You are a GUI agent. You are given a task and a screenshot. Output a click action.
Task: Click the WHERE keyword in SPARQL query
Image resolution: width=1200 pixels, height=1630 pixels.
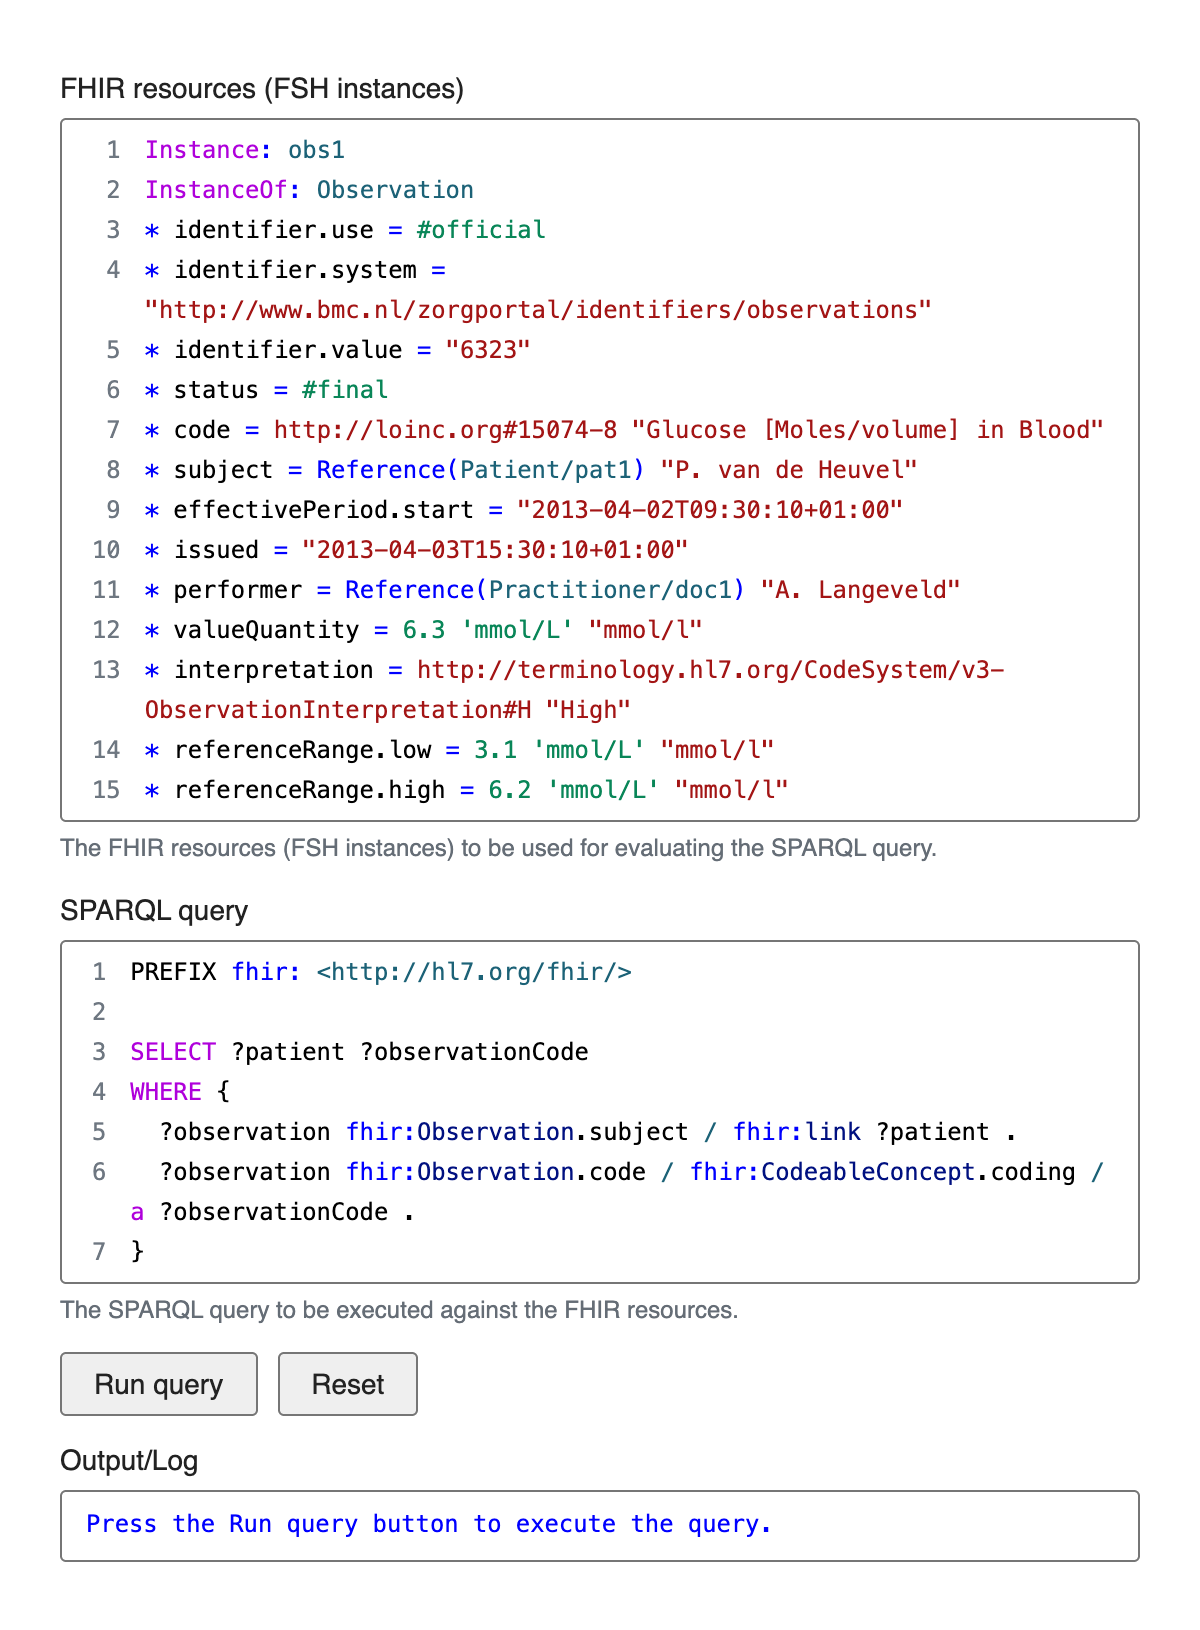coord(166,1092)
